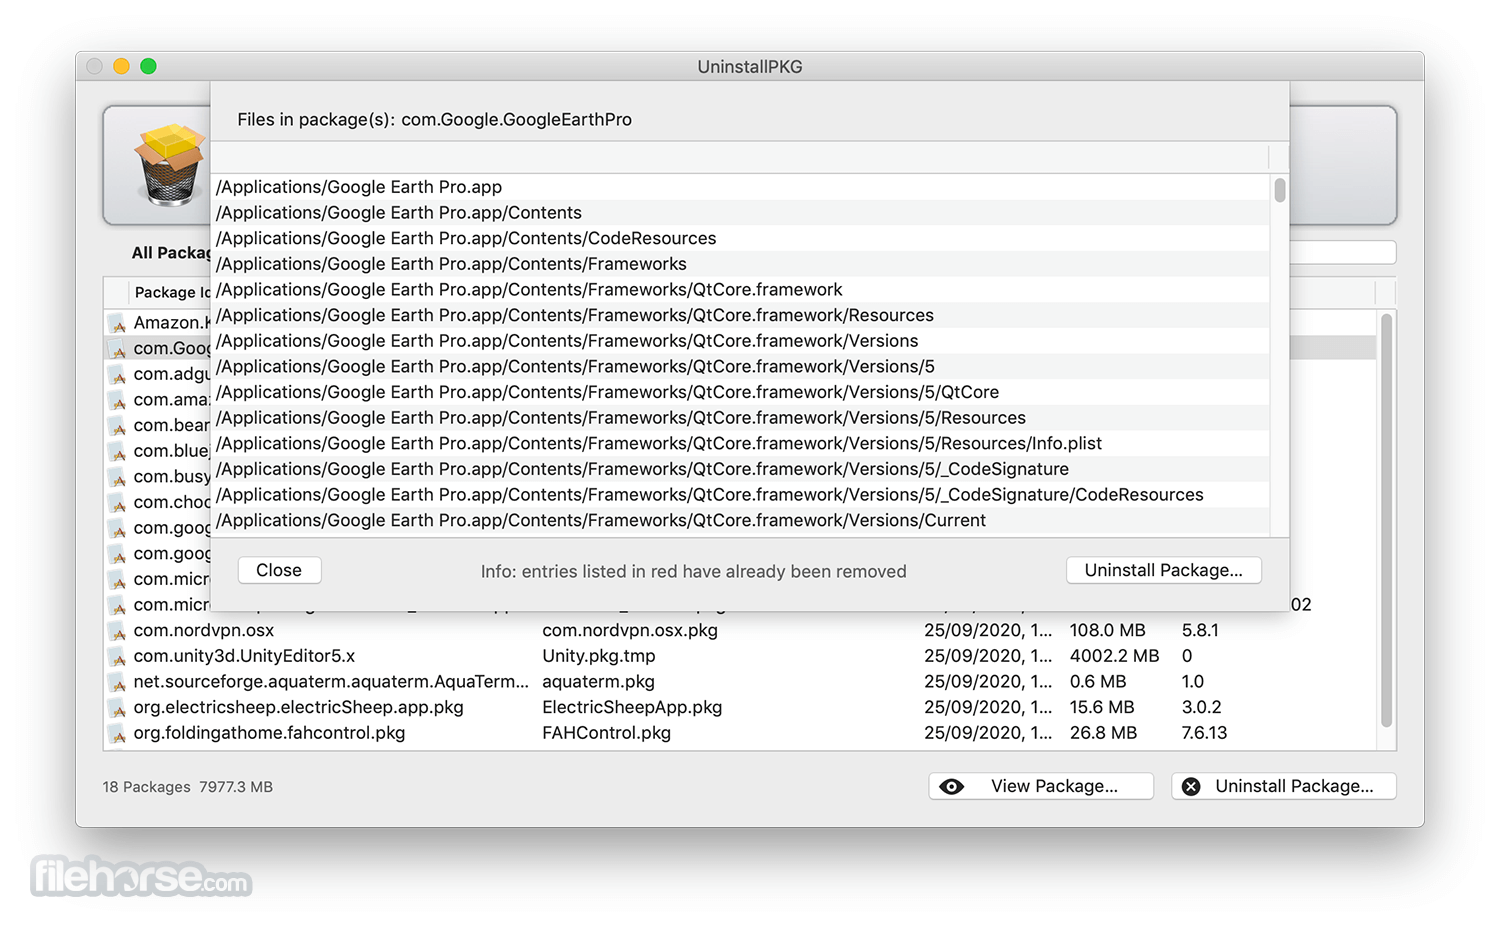Select file row ending in 'Frameworks/QtCore.framework'
This screenshot has width=1500, height=927.
click(741, 290)
